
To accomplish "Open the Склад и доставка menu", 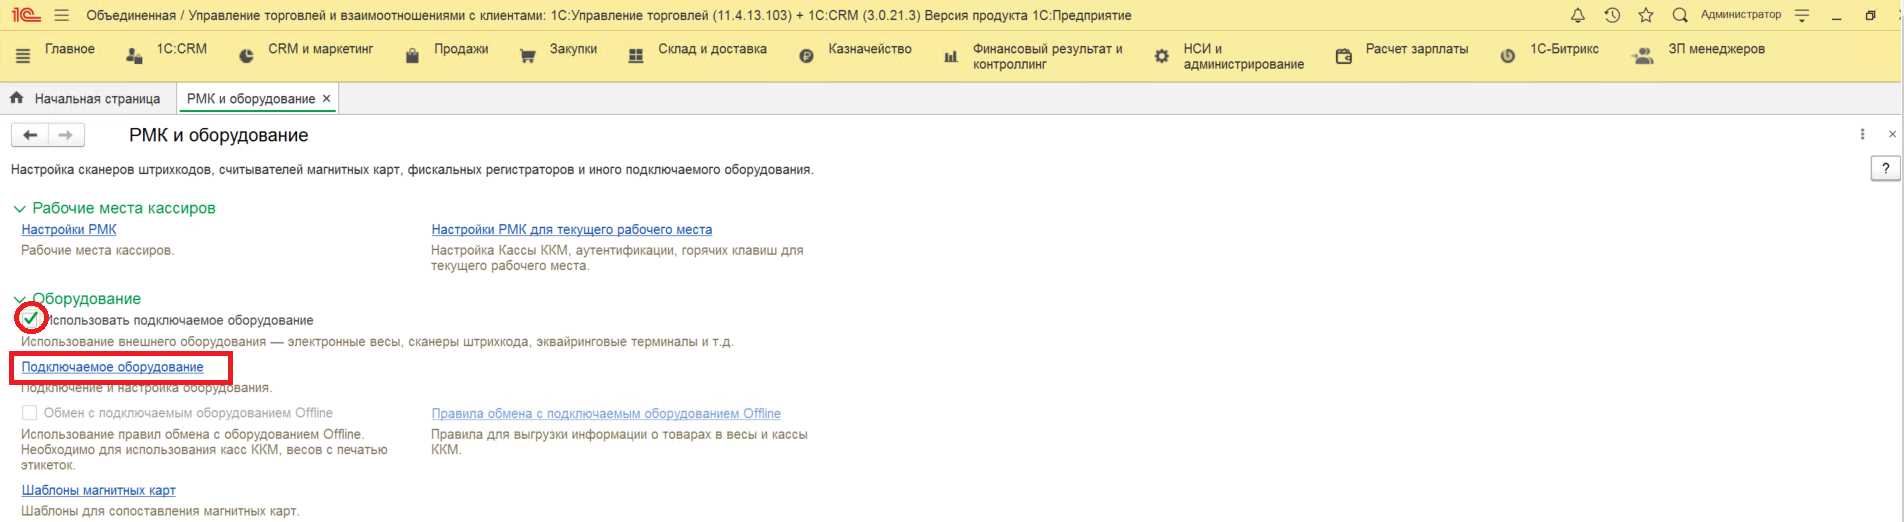I will click(x=711, y=49).
